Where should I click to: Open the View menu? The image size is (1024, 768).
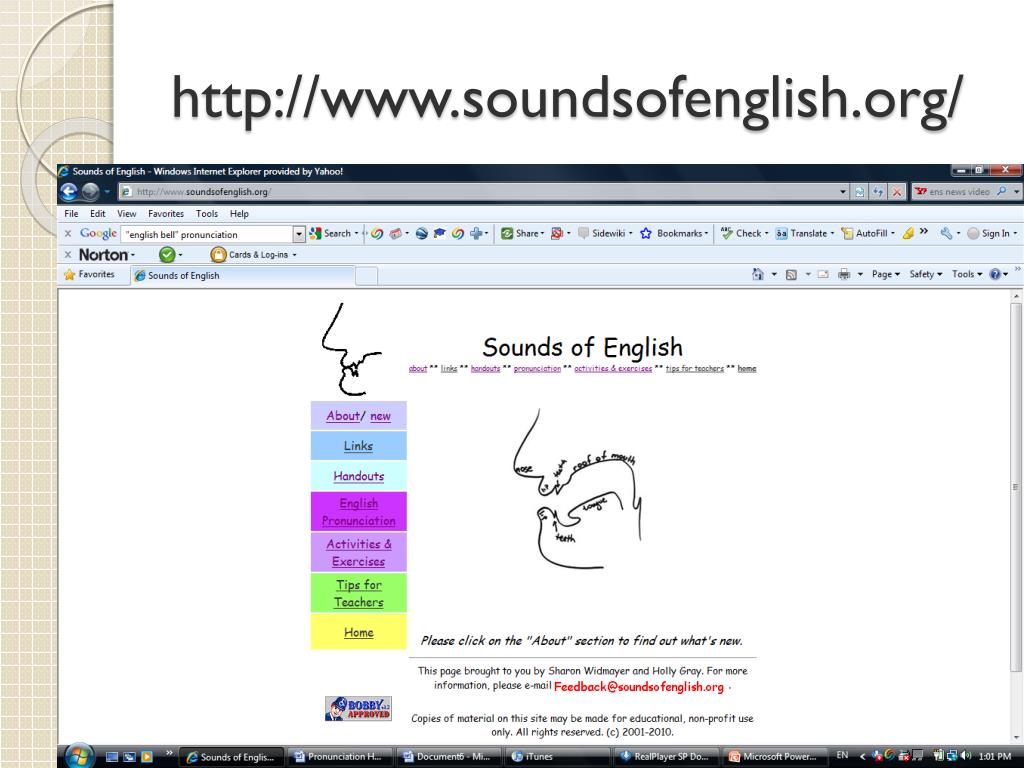point(127,214)
